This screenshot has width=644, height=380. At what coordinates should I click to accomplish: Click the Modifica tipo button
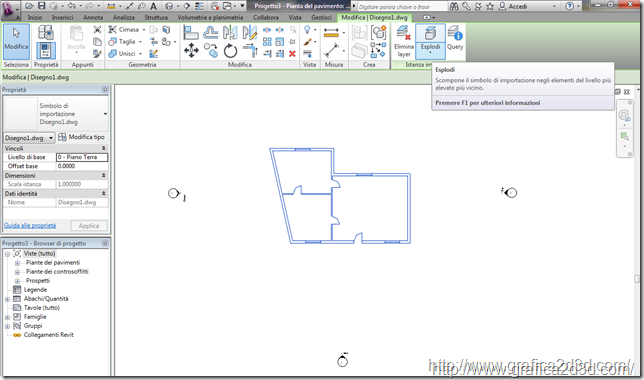[x=81, y=137]
